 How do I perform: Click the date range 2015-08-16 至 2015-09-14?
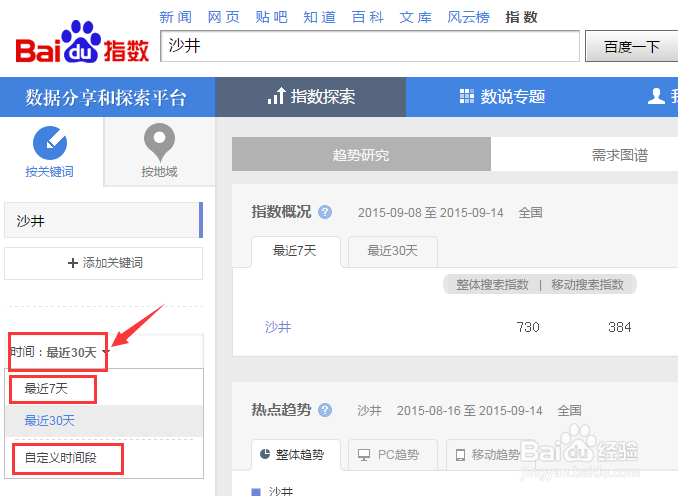tap(470, 410)
